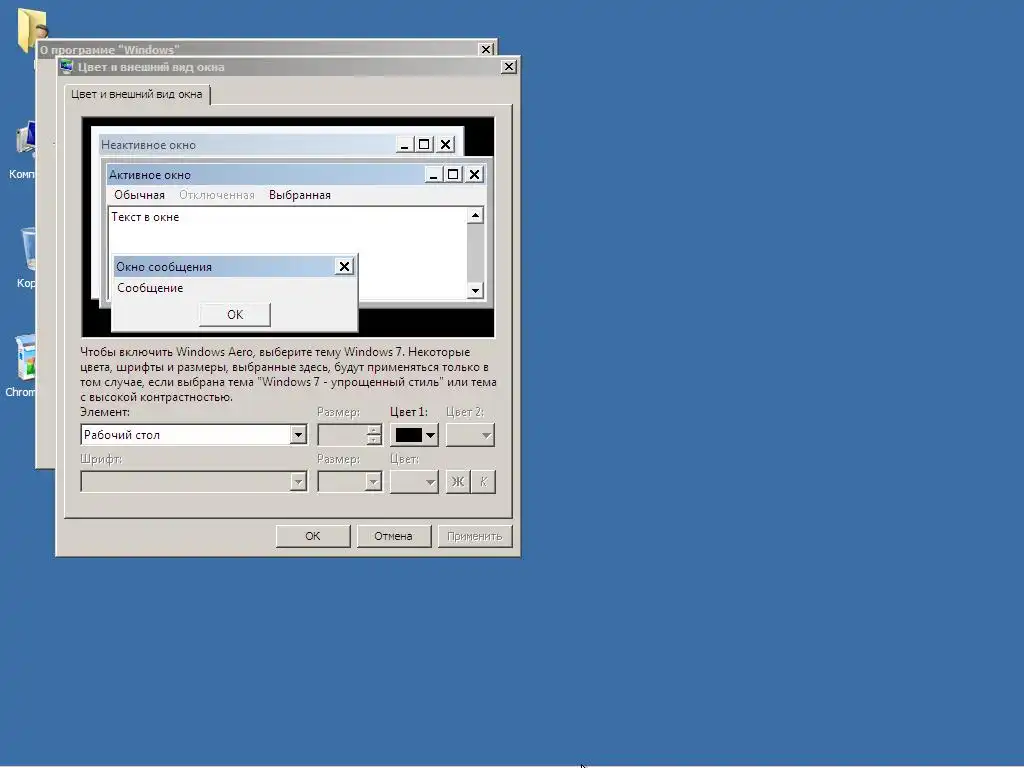1024x768 pixels.
Task: Click the Неактивное окно title bar in preview
Action: coord(247,145)
